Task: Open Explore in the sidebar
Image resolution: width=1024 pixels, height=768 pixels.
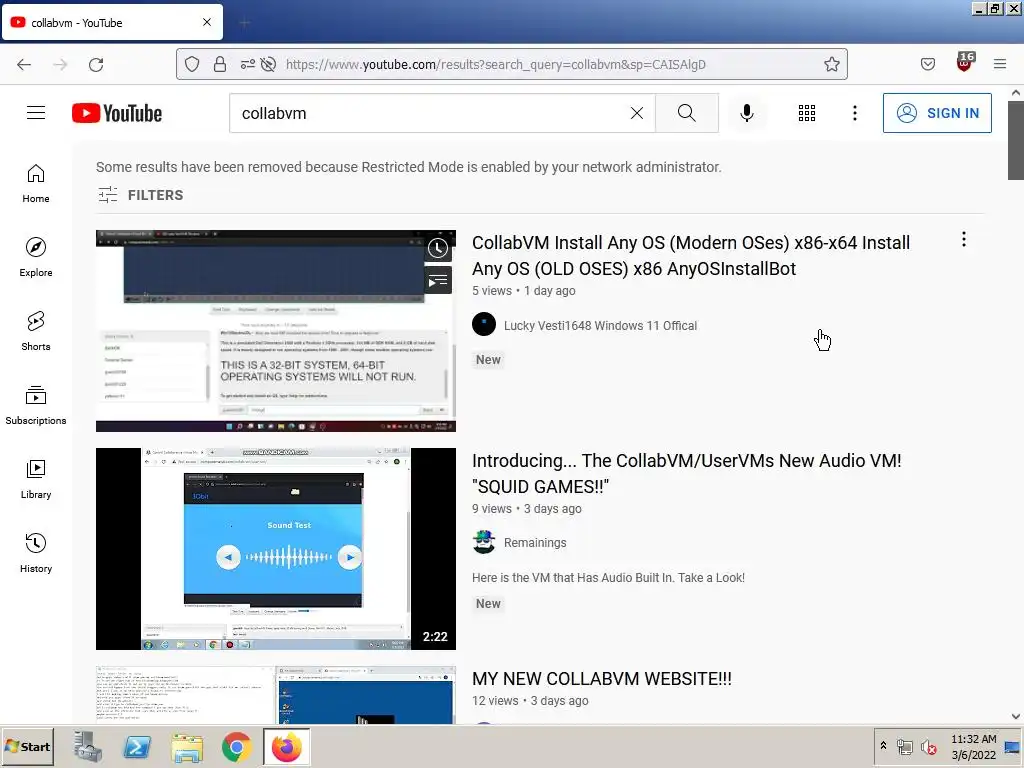Action: point(36,257)
